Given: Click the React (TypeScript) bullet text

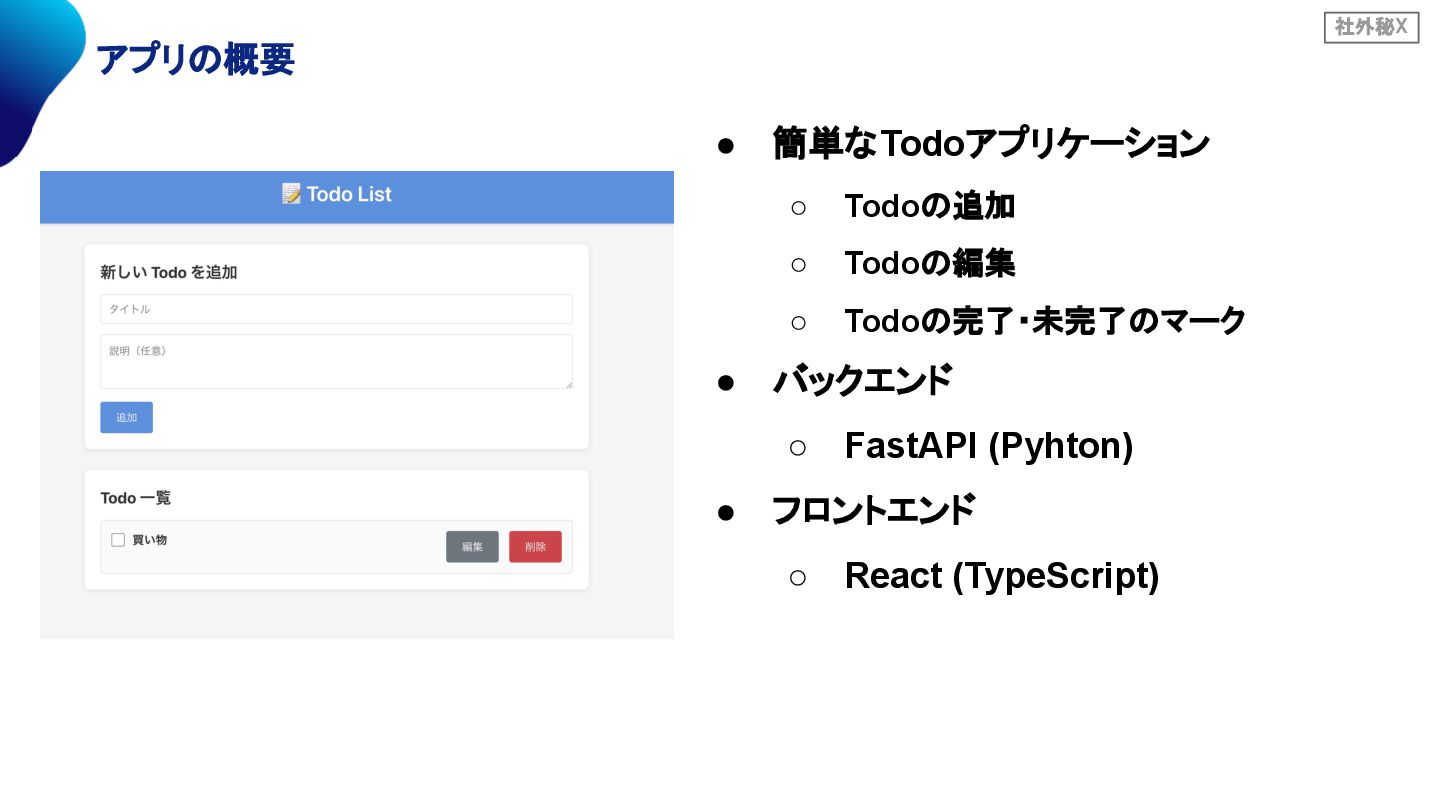Looking at the screenshot, I should (1001, 576).
